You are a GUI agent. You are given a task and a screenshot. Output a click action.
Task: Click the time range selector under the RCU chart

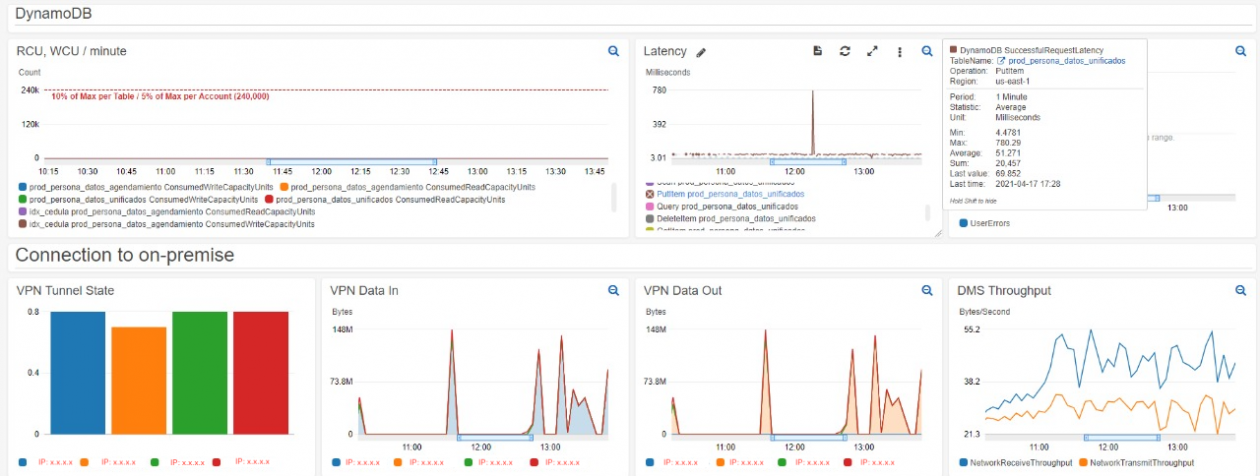[x=351, y=161]
